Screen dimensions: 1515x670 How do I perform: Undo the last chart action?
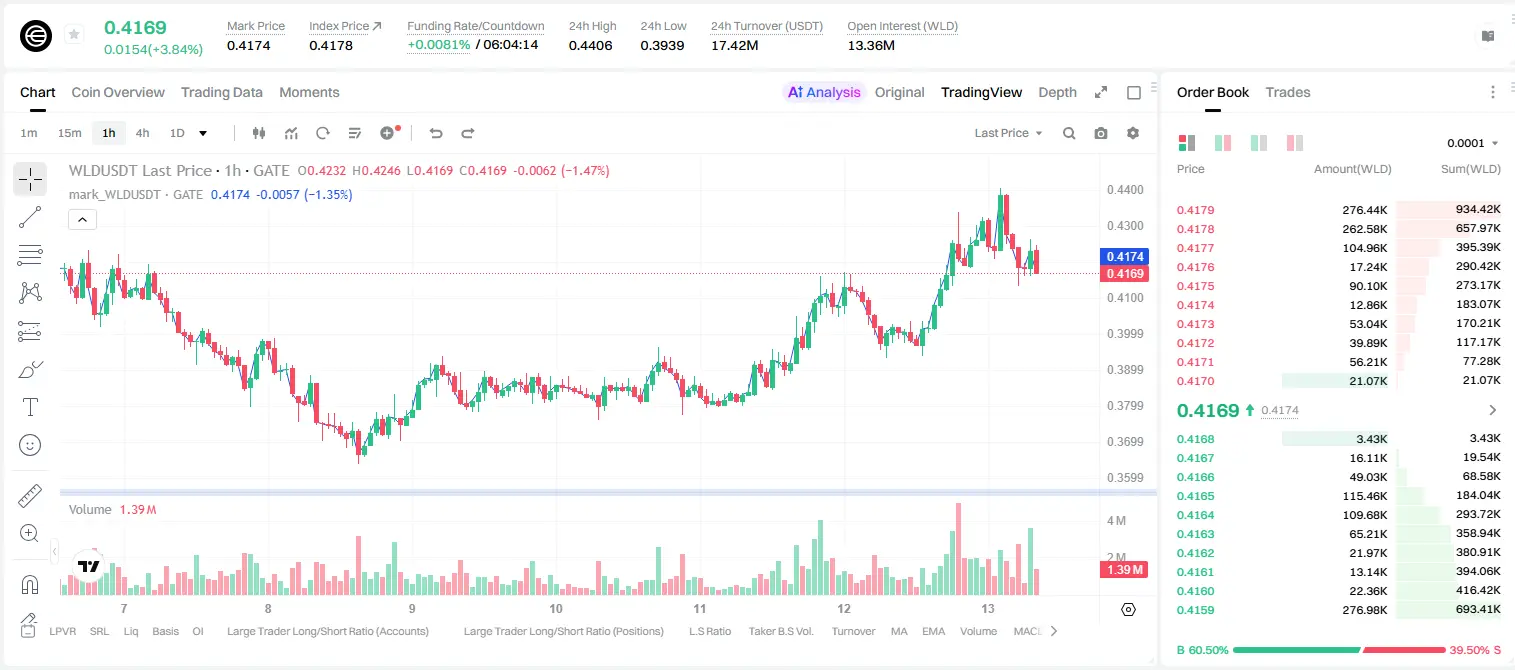tap(436, 133)
